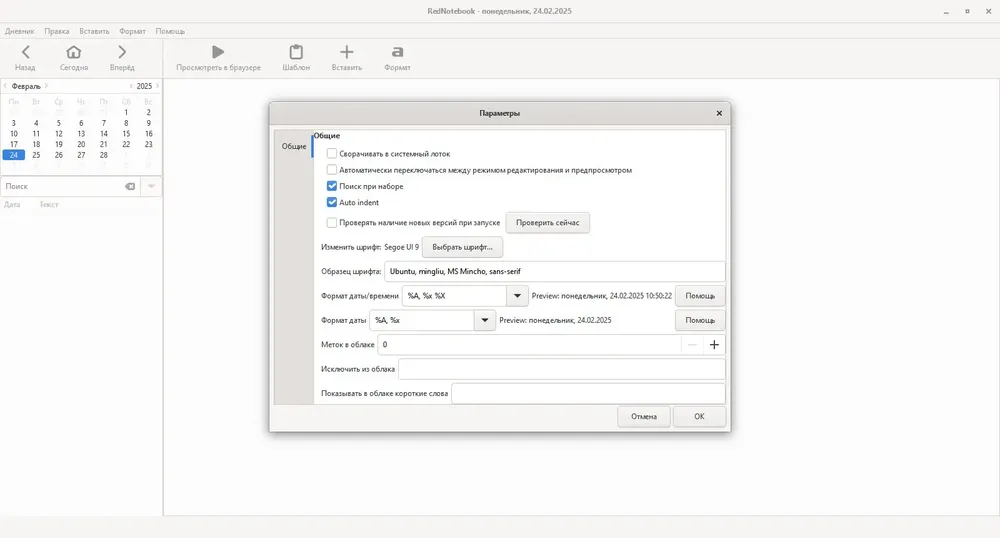Confirm settings with the OK button
This screenshot has width=1000, height=538.
click(700, 416)
